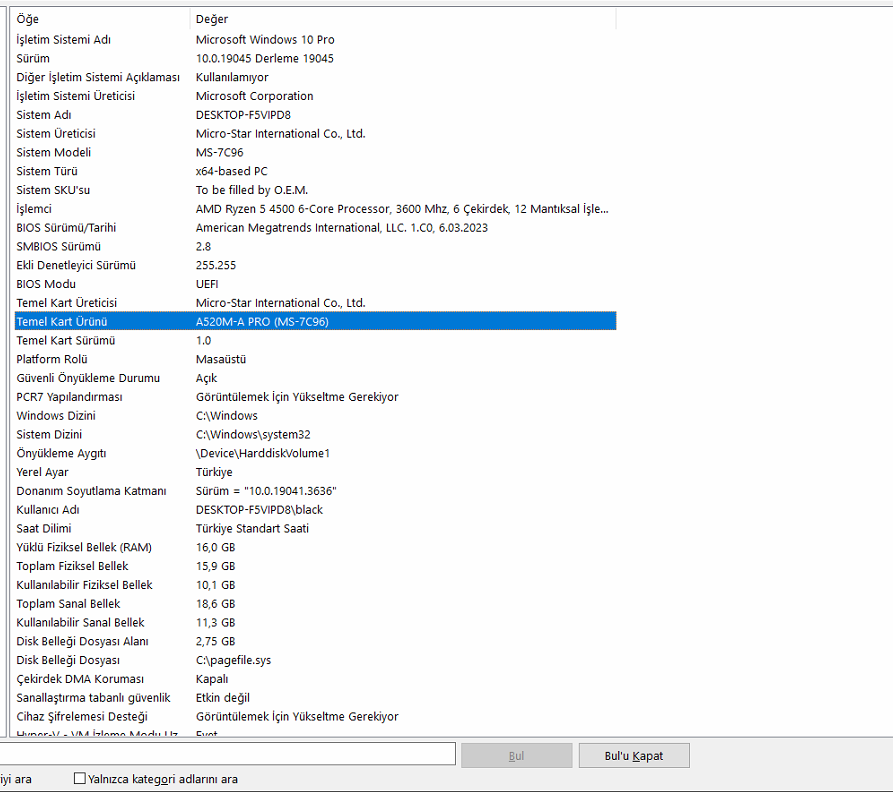Click the highlighted Temel Kart Ürünü row
Screen dimensions: 893x792
tap(316, 321)
